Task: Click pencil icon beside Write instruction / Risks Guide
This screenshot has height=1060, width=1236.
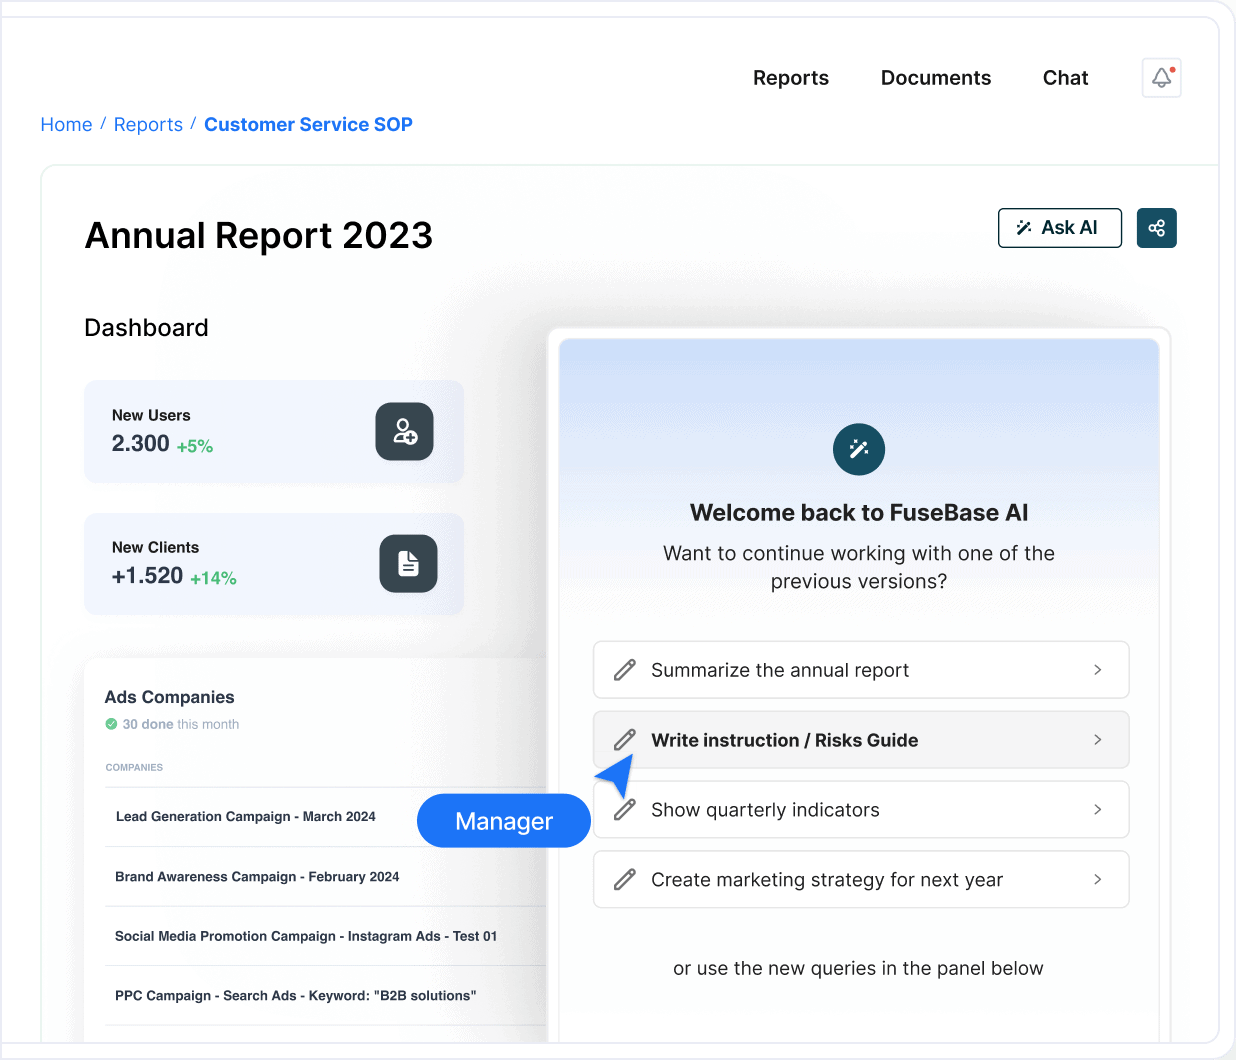Action: [x=625, y=740]
